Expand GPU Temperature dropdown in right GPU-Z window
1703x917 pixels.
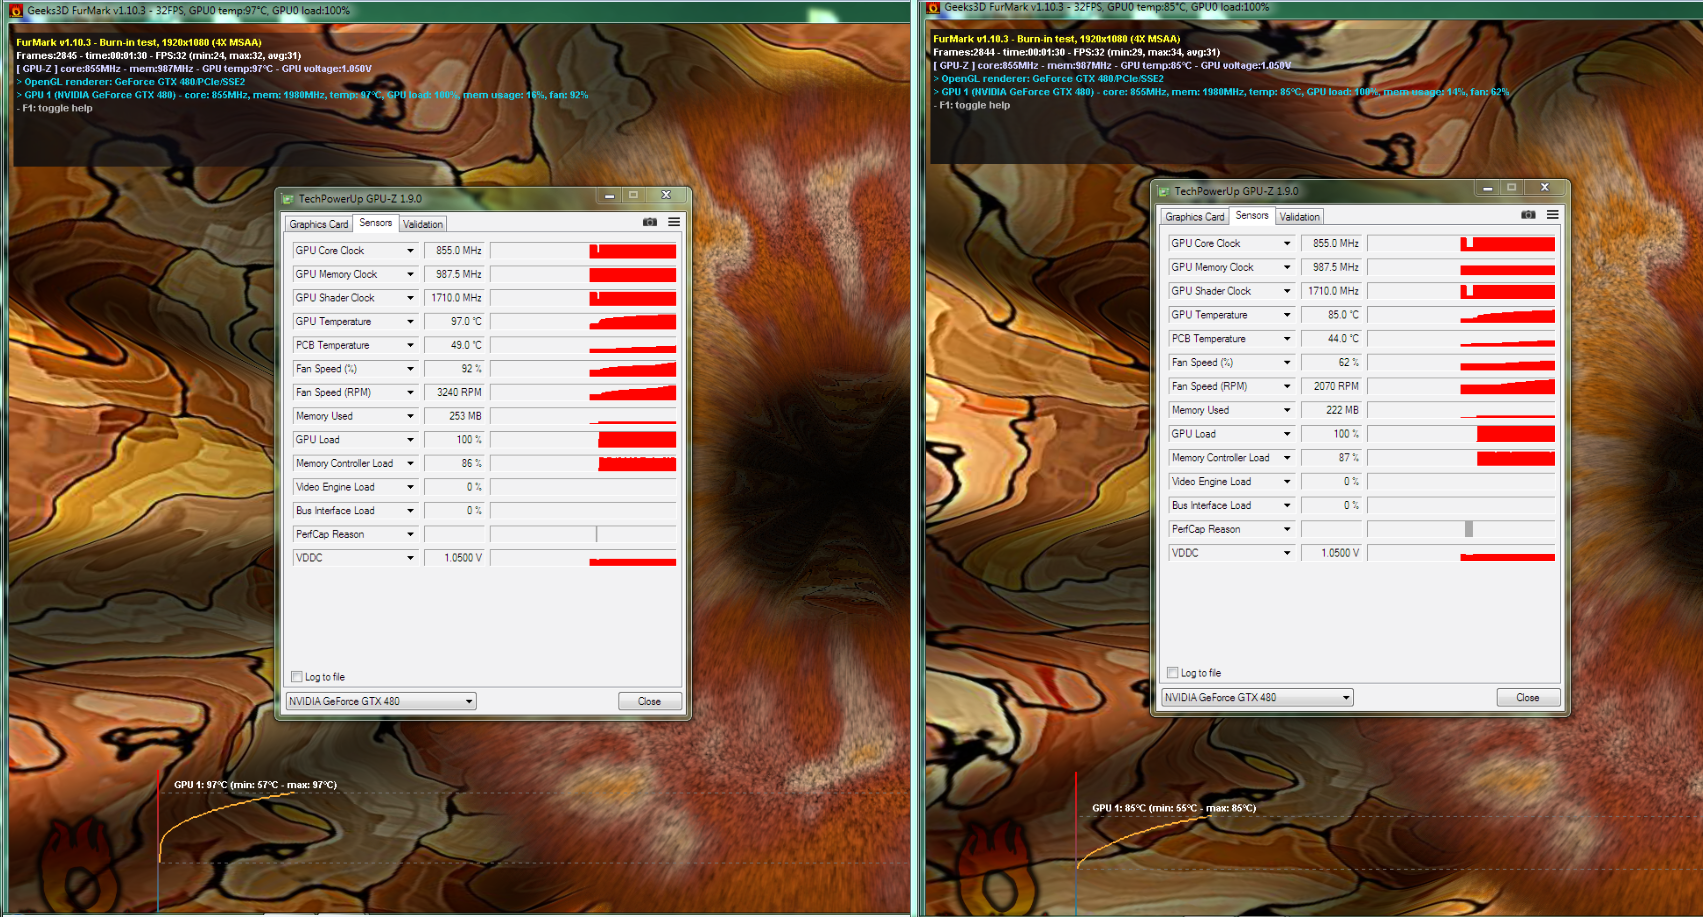[1287, 315]
